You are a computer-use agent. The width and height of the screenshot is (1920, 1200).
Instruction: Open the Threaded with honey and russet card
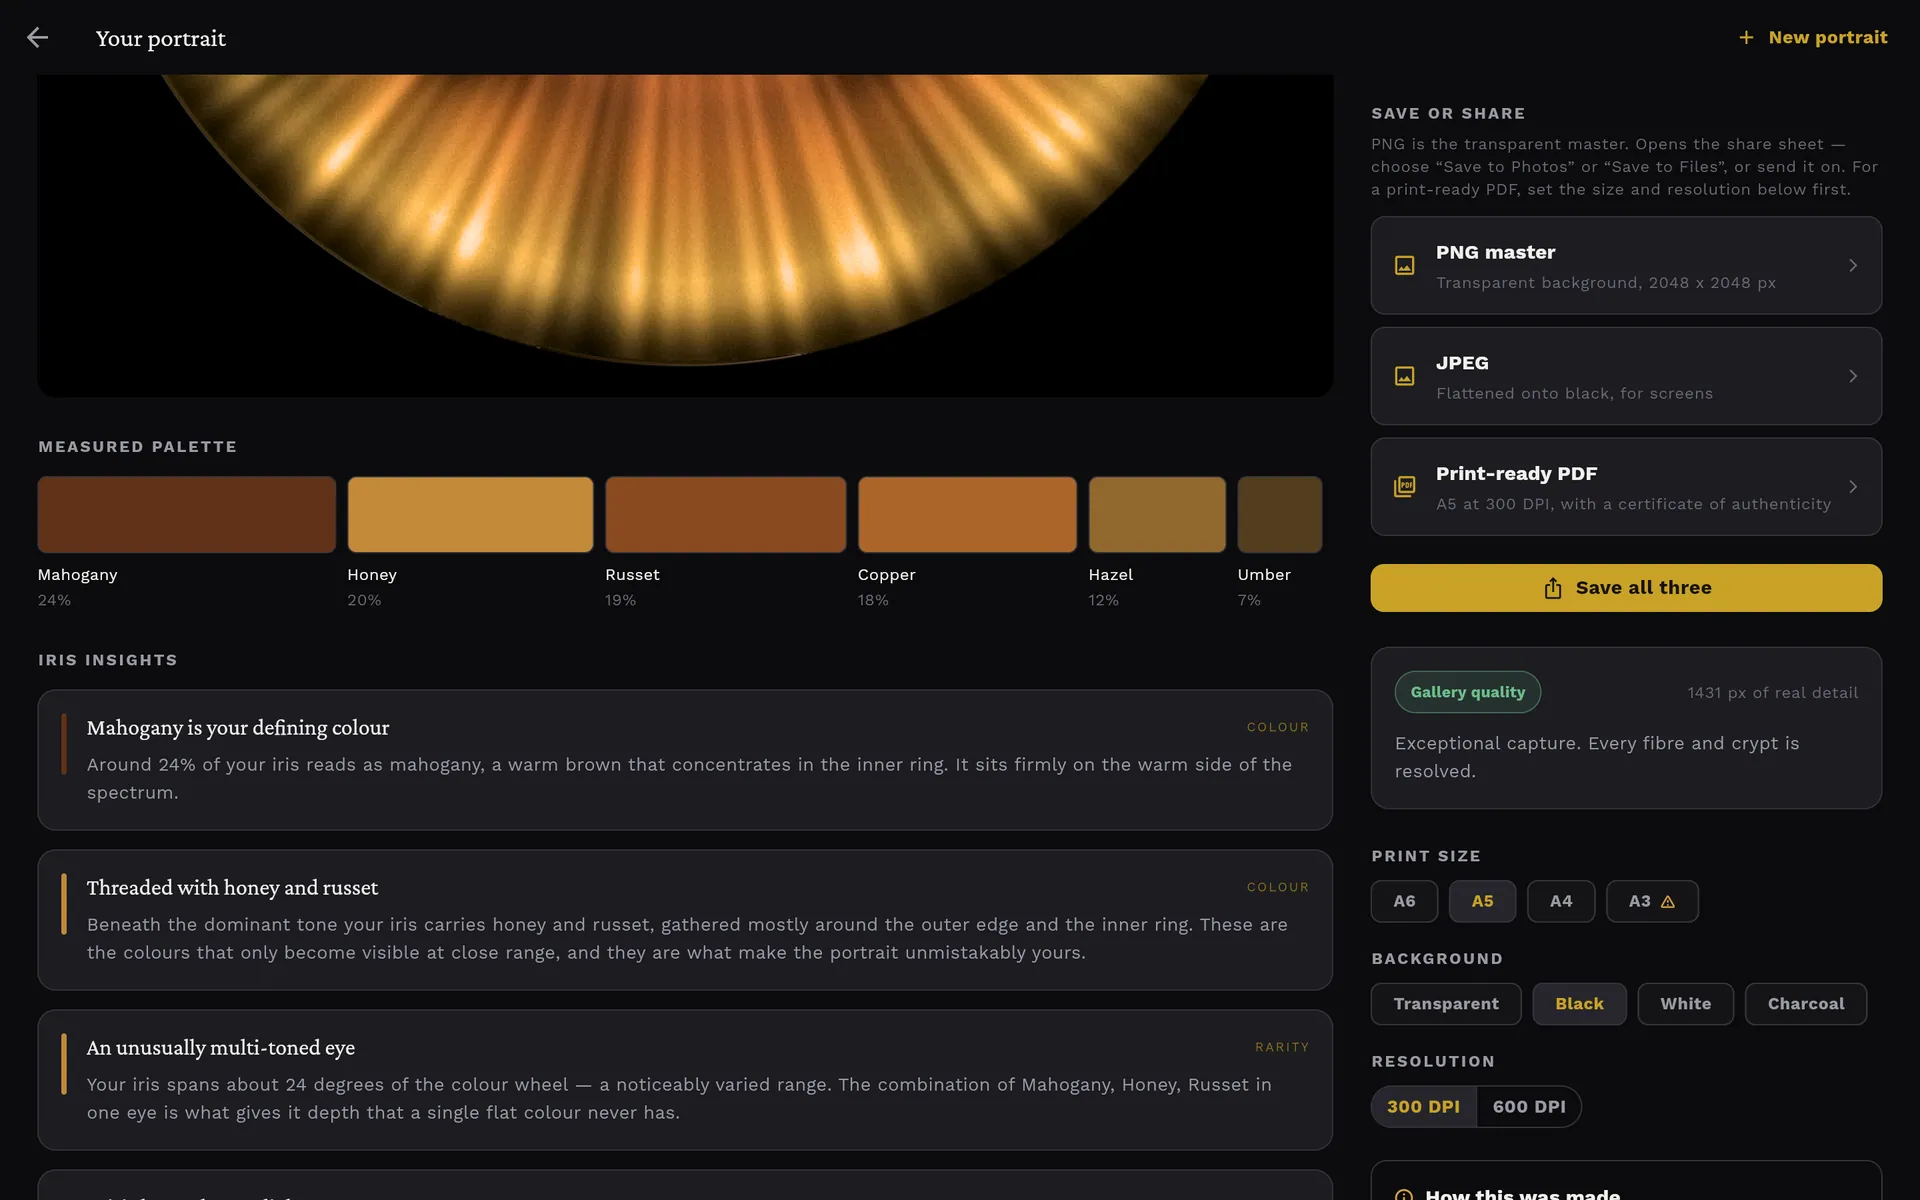[685, 920]
